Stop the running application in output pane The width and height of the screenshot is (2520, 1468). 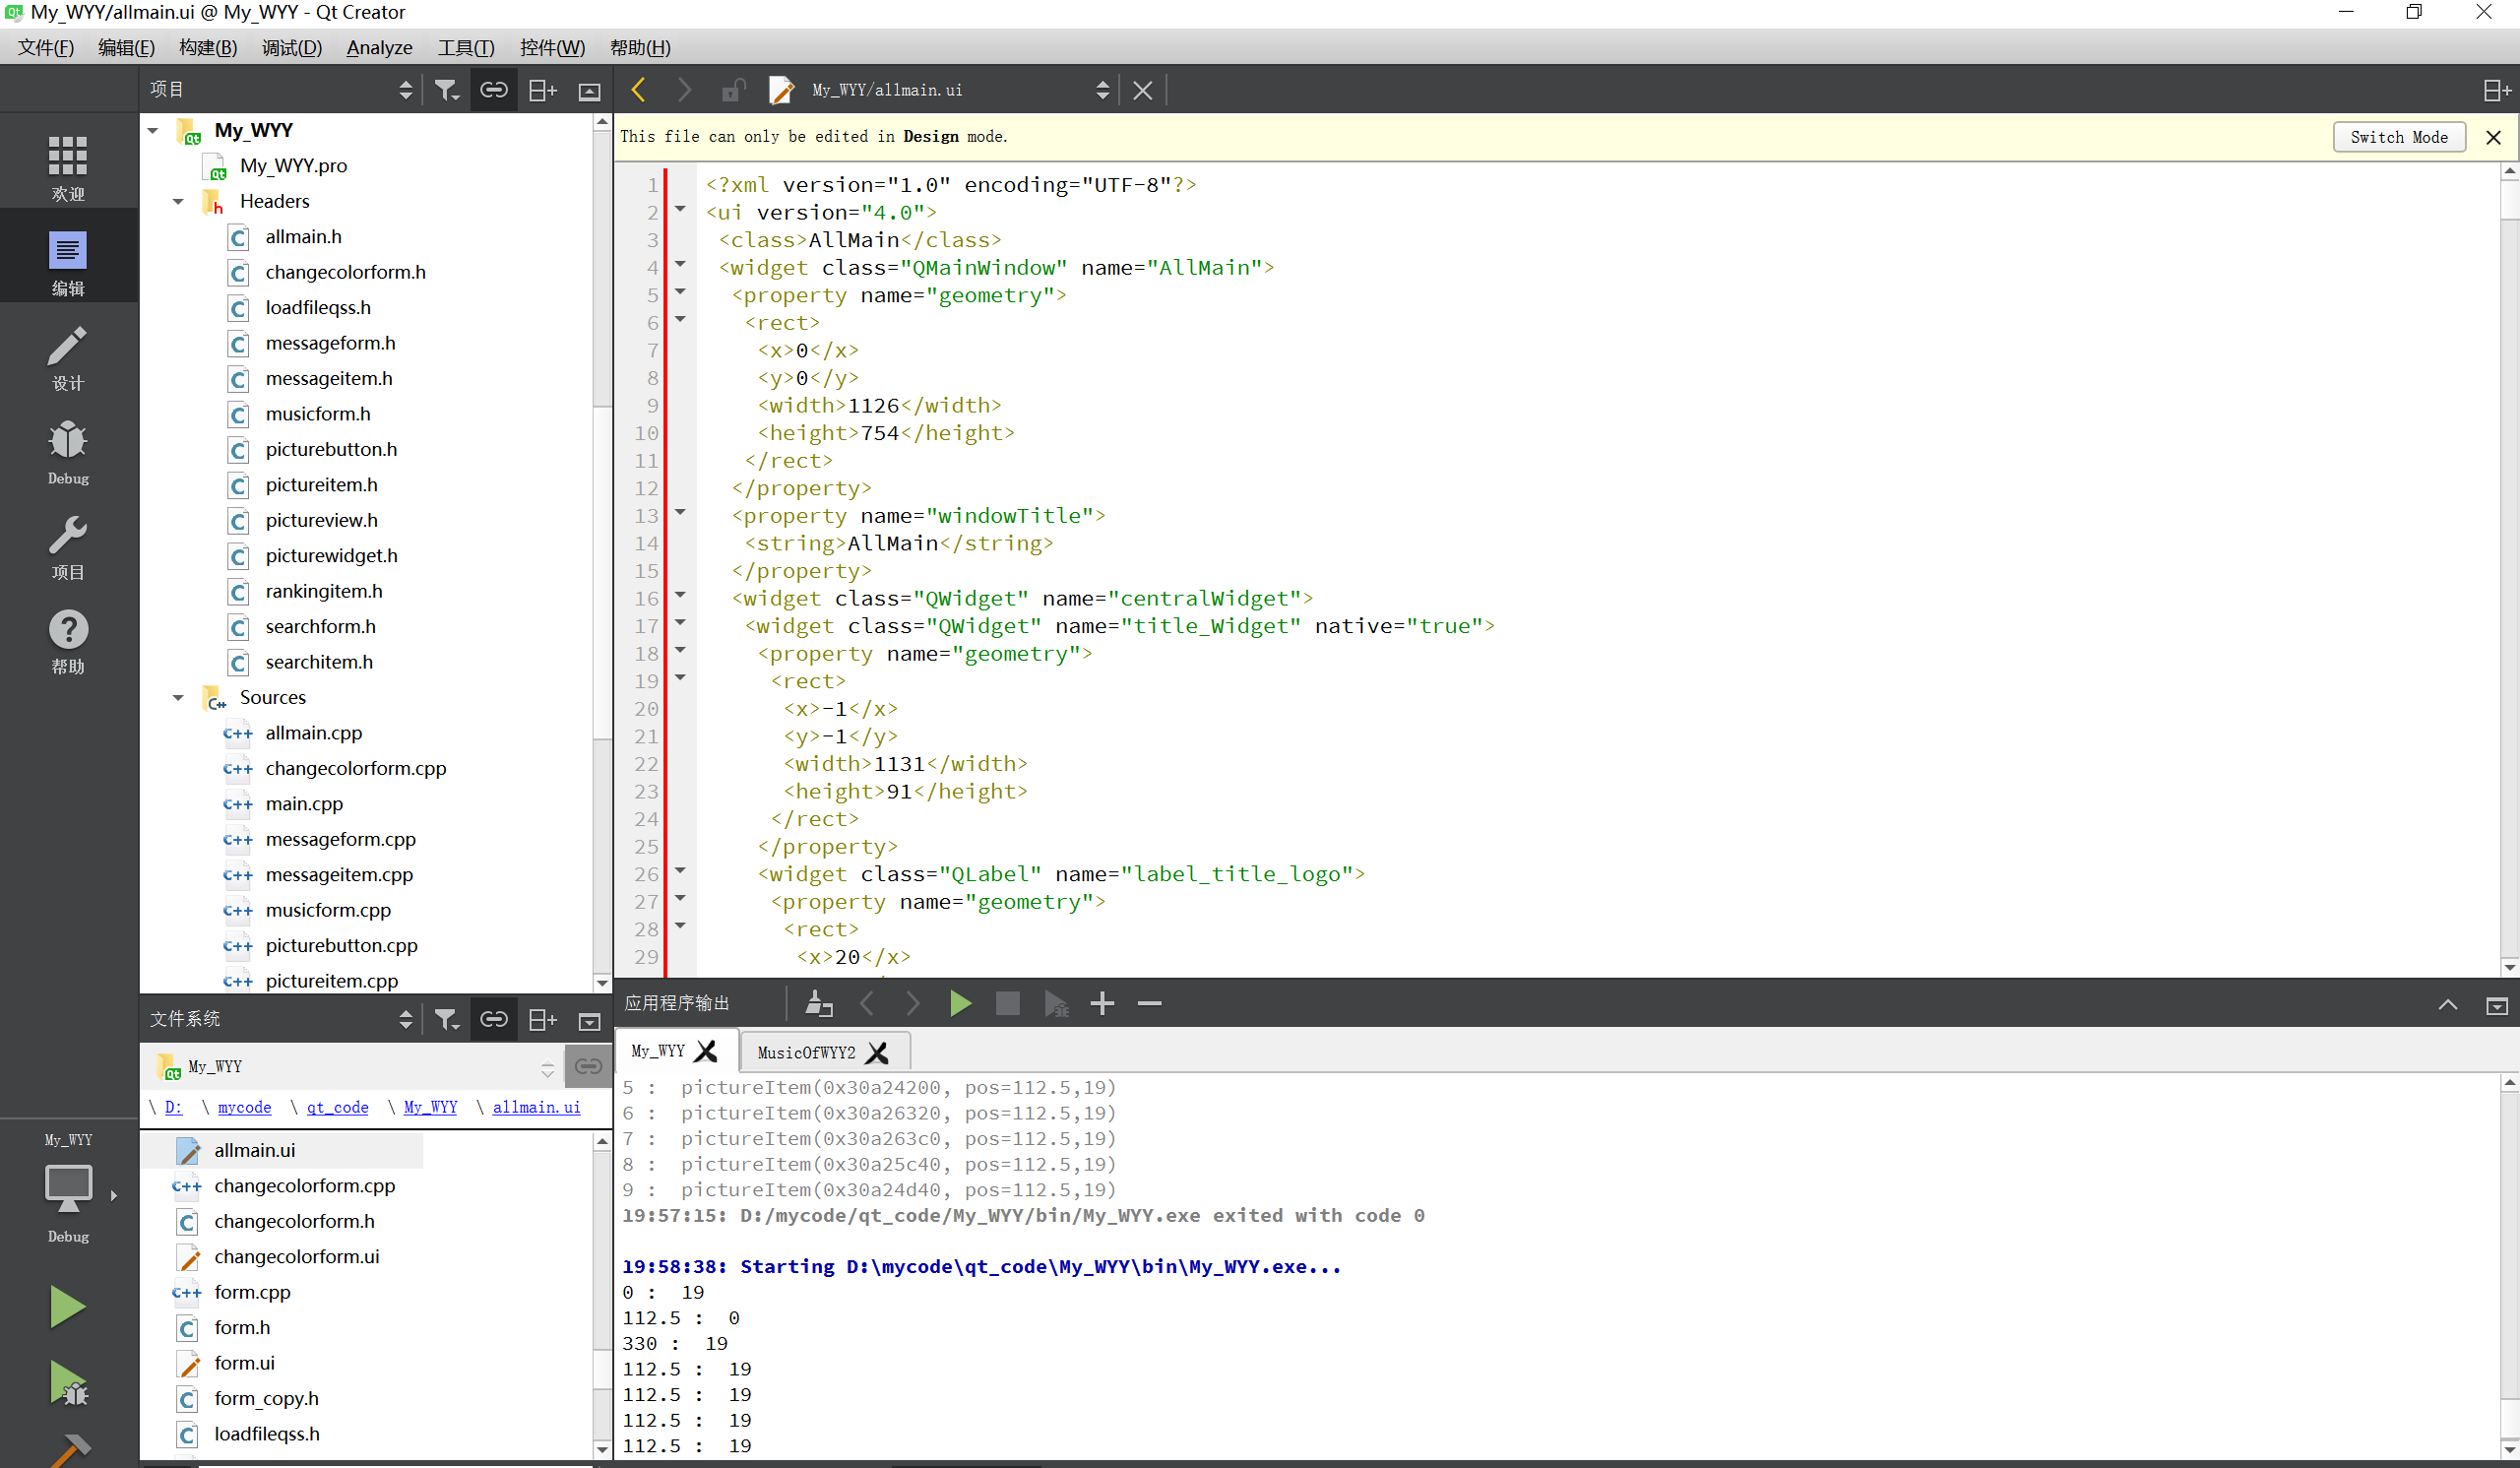point(1007,1003)
